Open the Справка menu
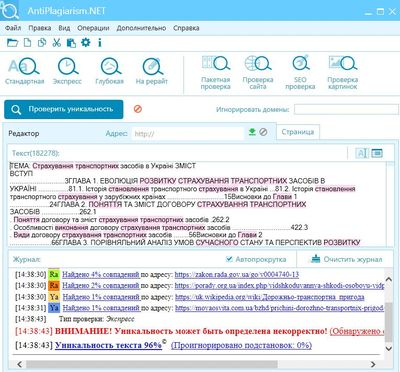The height and width of the screenshot is (372, 400). point(186,28)
